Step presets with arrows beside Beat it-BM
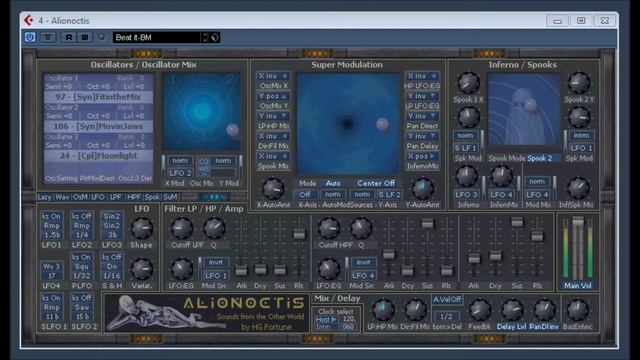Screen dimensions: 640x360 pos(204,38)
